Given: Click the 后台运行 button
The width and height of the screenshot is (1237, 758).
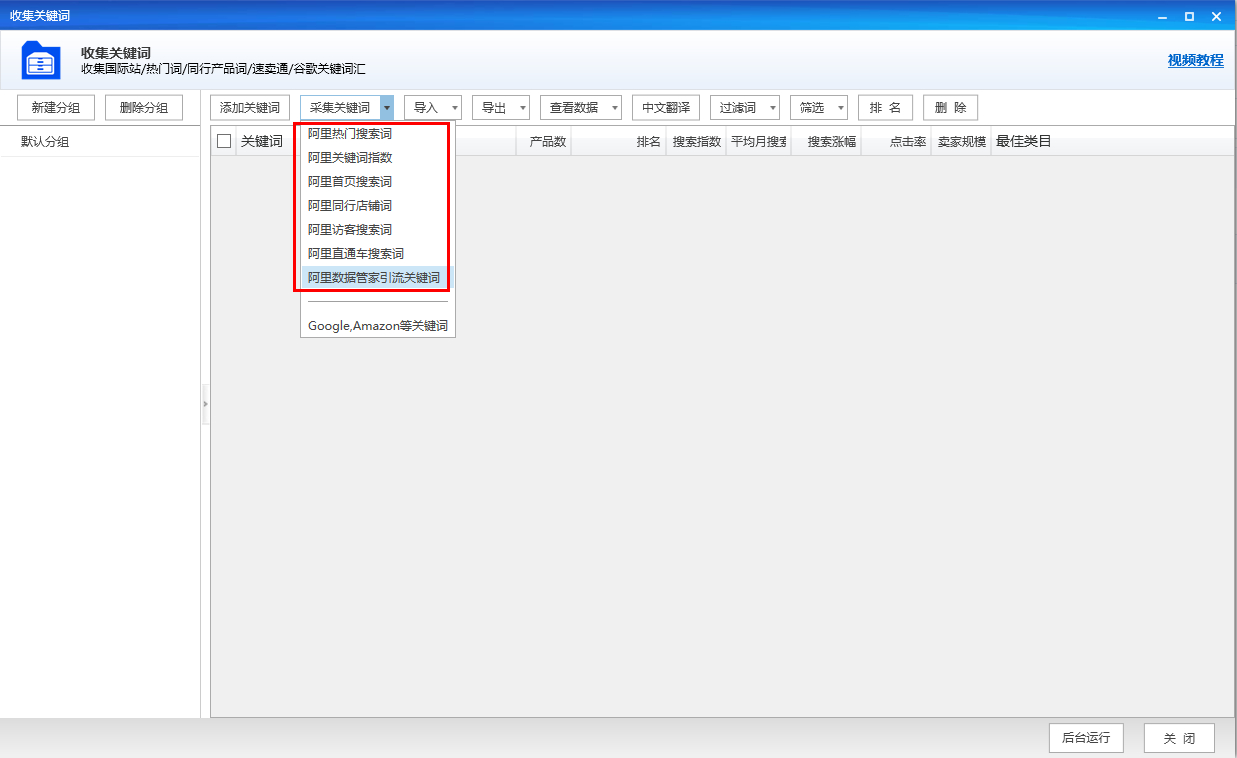Looking at the screenshot, I should (x=1086, y=738).
